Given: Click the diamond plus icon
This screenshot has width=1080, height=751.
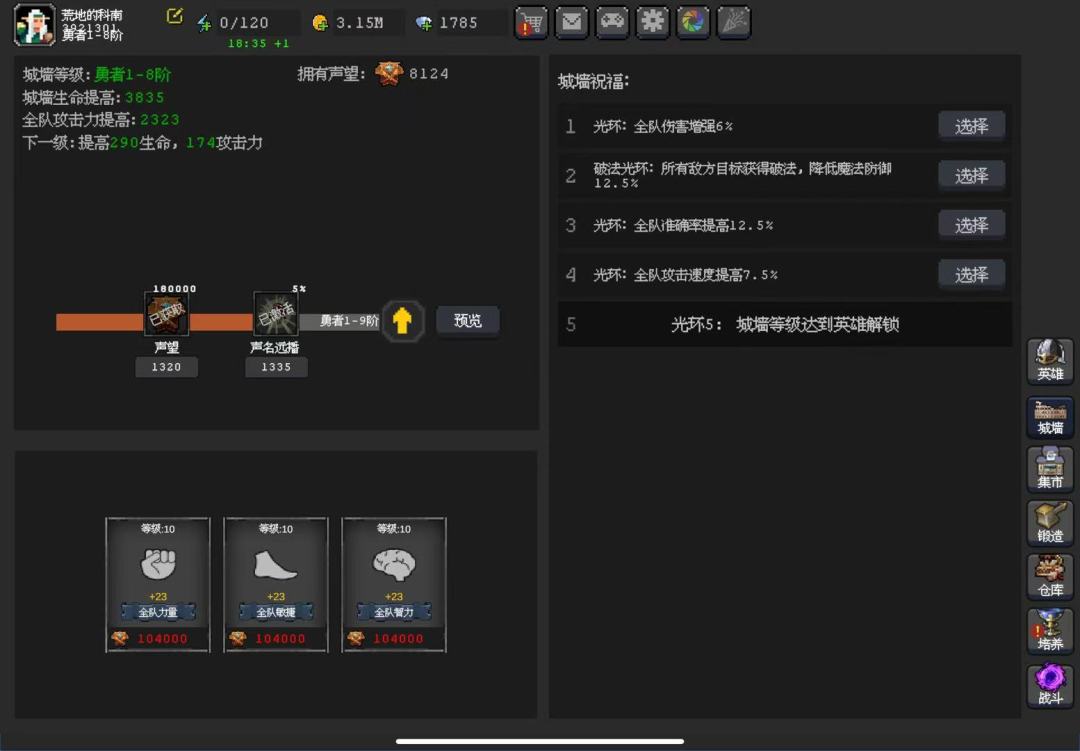Looking at the screenshot, I should coord(424,23).
